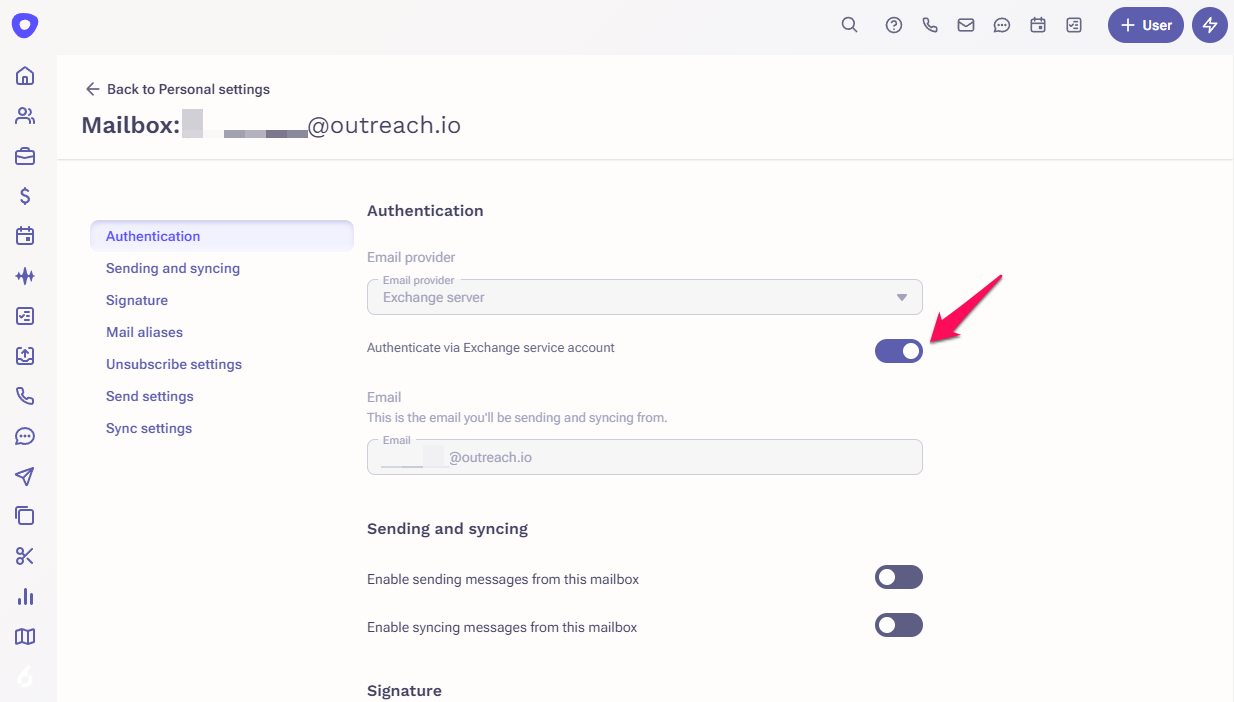The height and width of the screenshot is (702, 1234).
Task: Select Sync settings in the menu
Action: (x=149, y=428)
